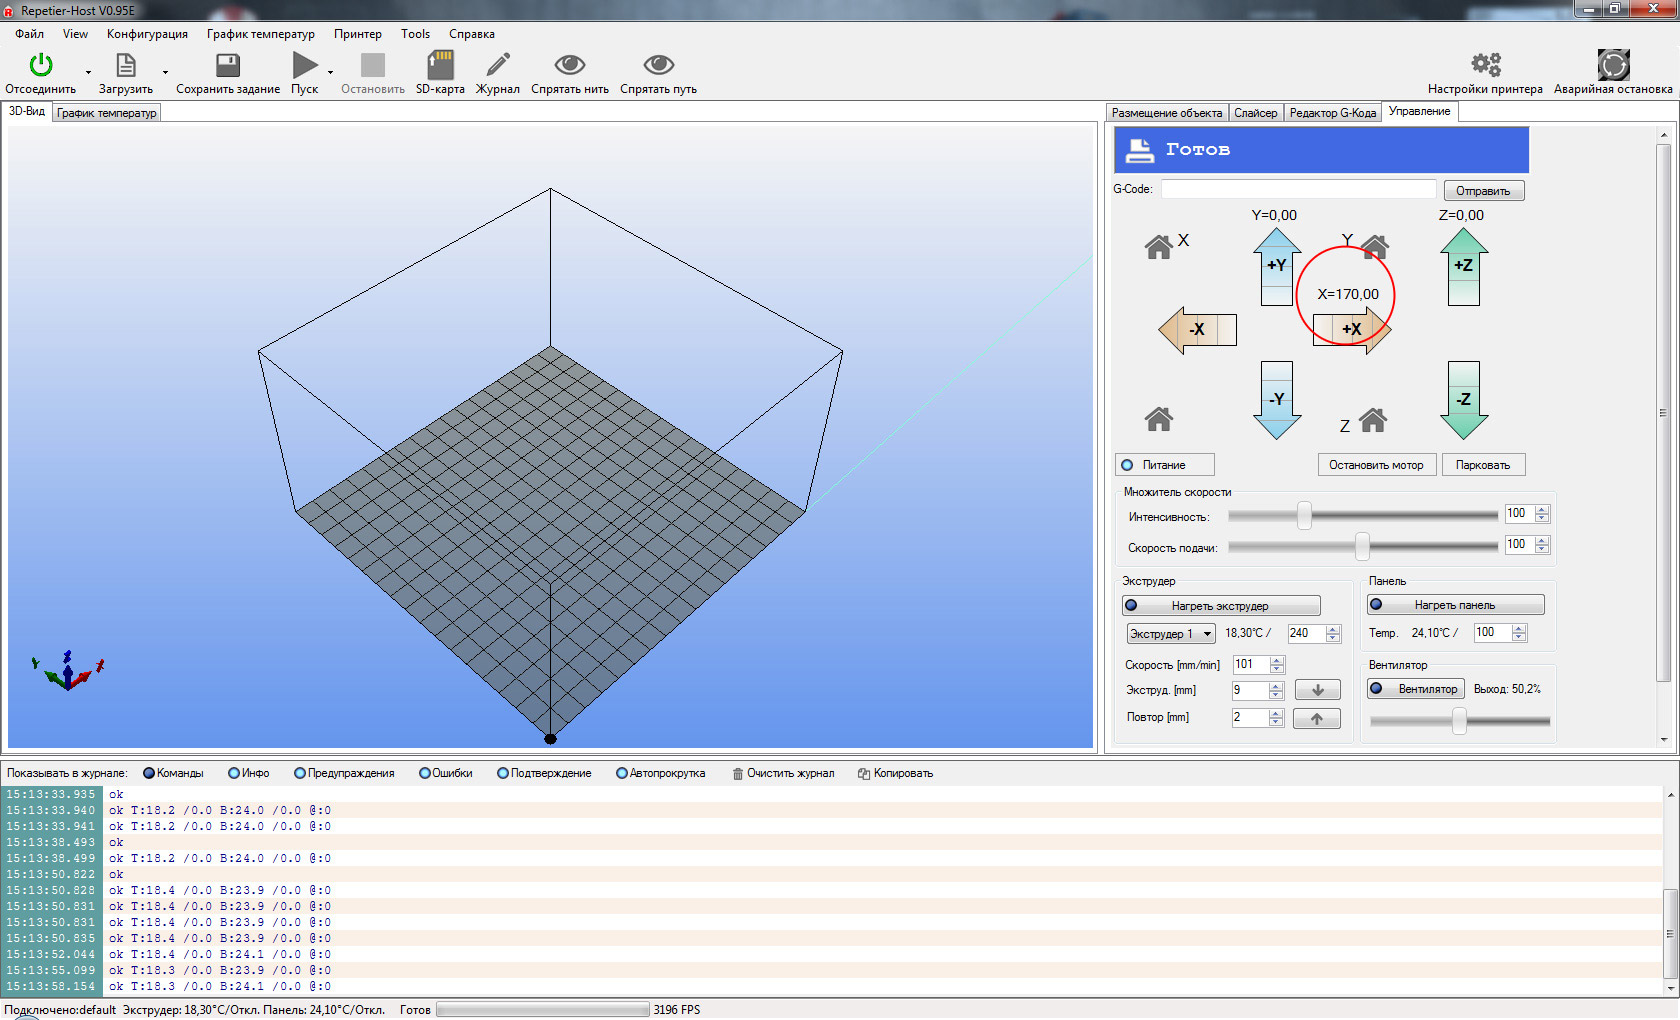Click the Аварийная остановка emergency stop icon
1680x1020 pixels.
(x=1612, y=66)
